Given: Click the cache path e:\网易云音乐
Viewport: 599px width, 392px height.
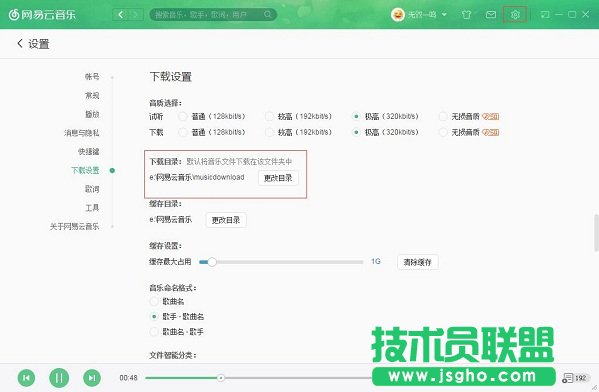Looking at the screenshot, I should coord(170,220).
